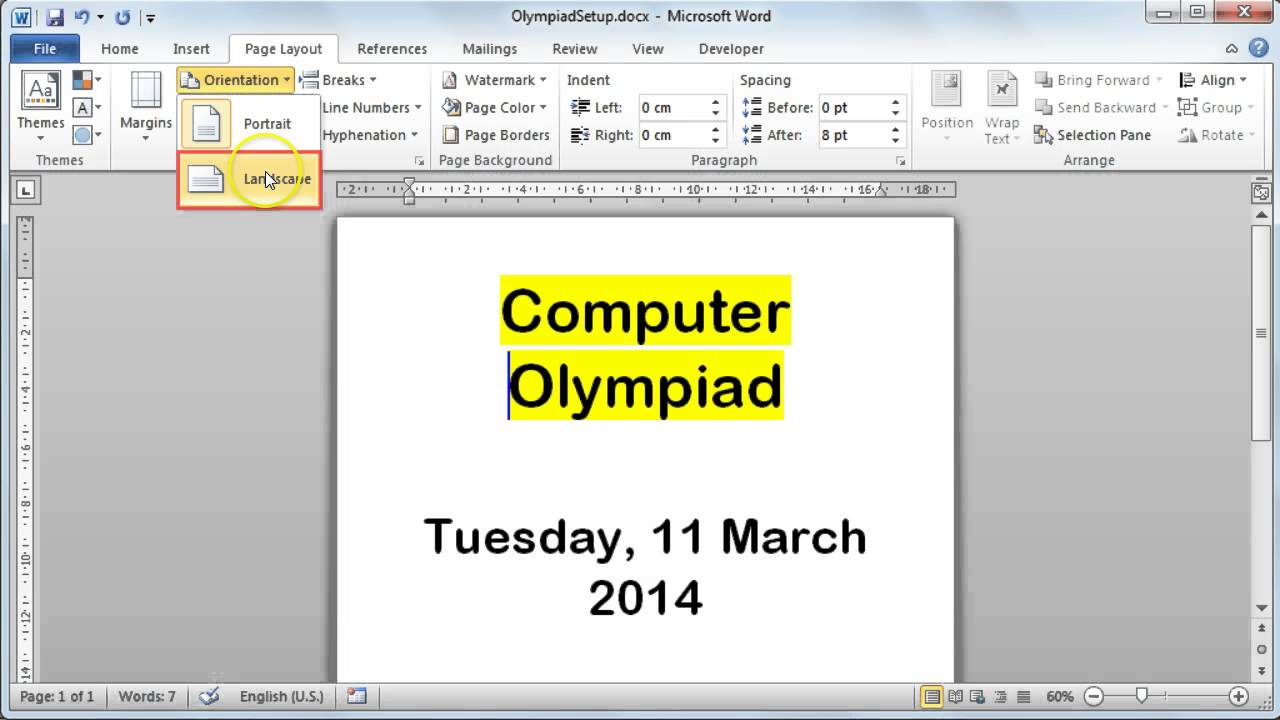Open Theme Effects dropdown
This screenshot has height=720, width=1280.
[87, 134]
